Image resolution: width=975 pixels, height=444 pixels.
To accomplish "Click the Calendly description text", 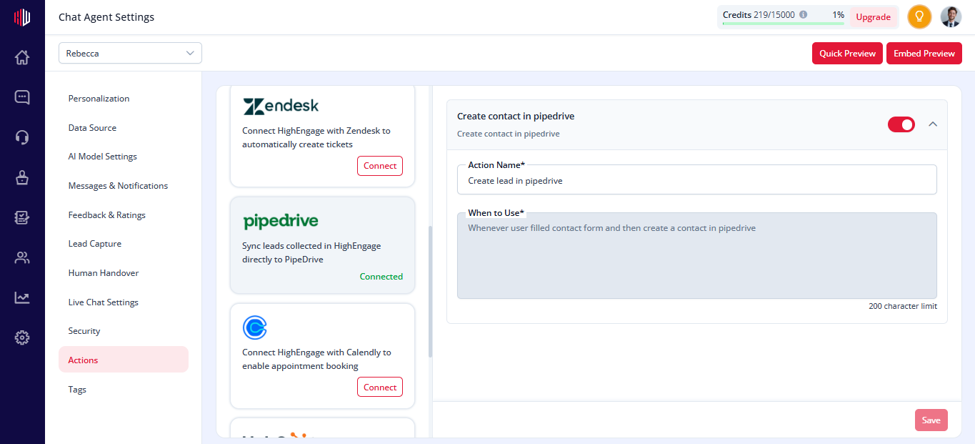I will [x=317, y=359].
